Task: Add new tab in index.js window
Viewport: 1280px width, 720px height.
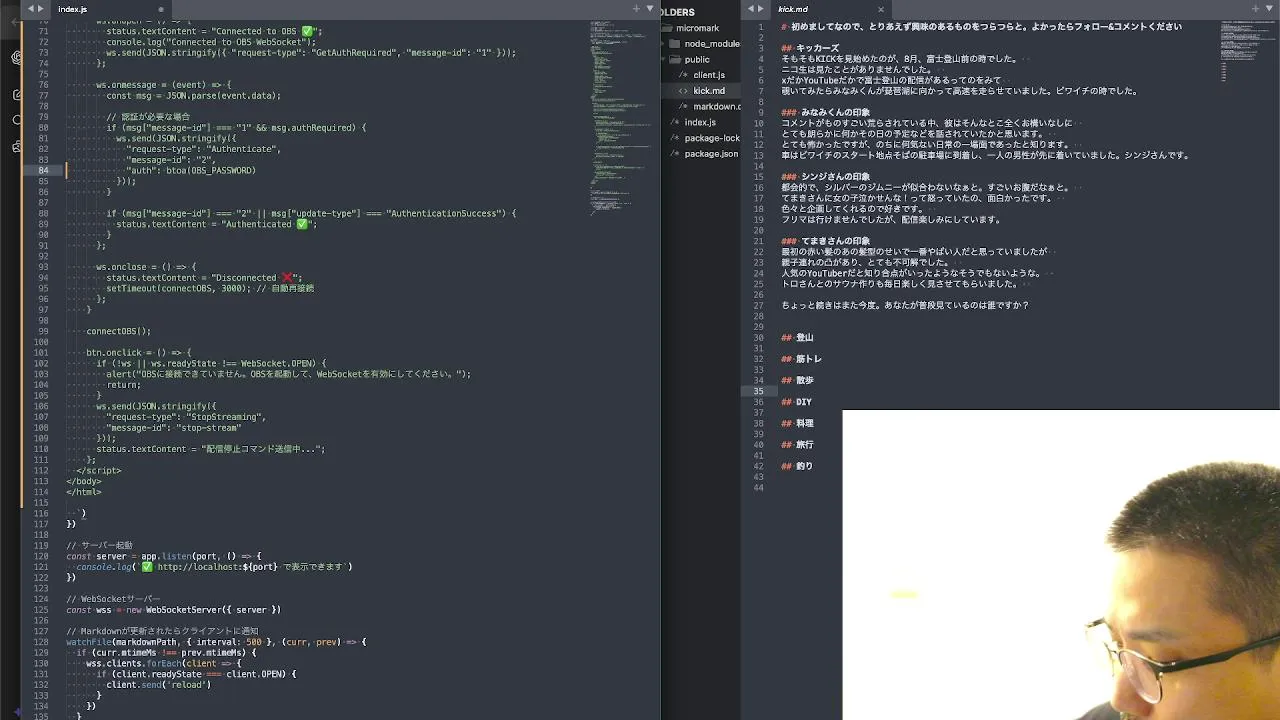Action: coord(636,9)
